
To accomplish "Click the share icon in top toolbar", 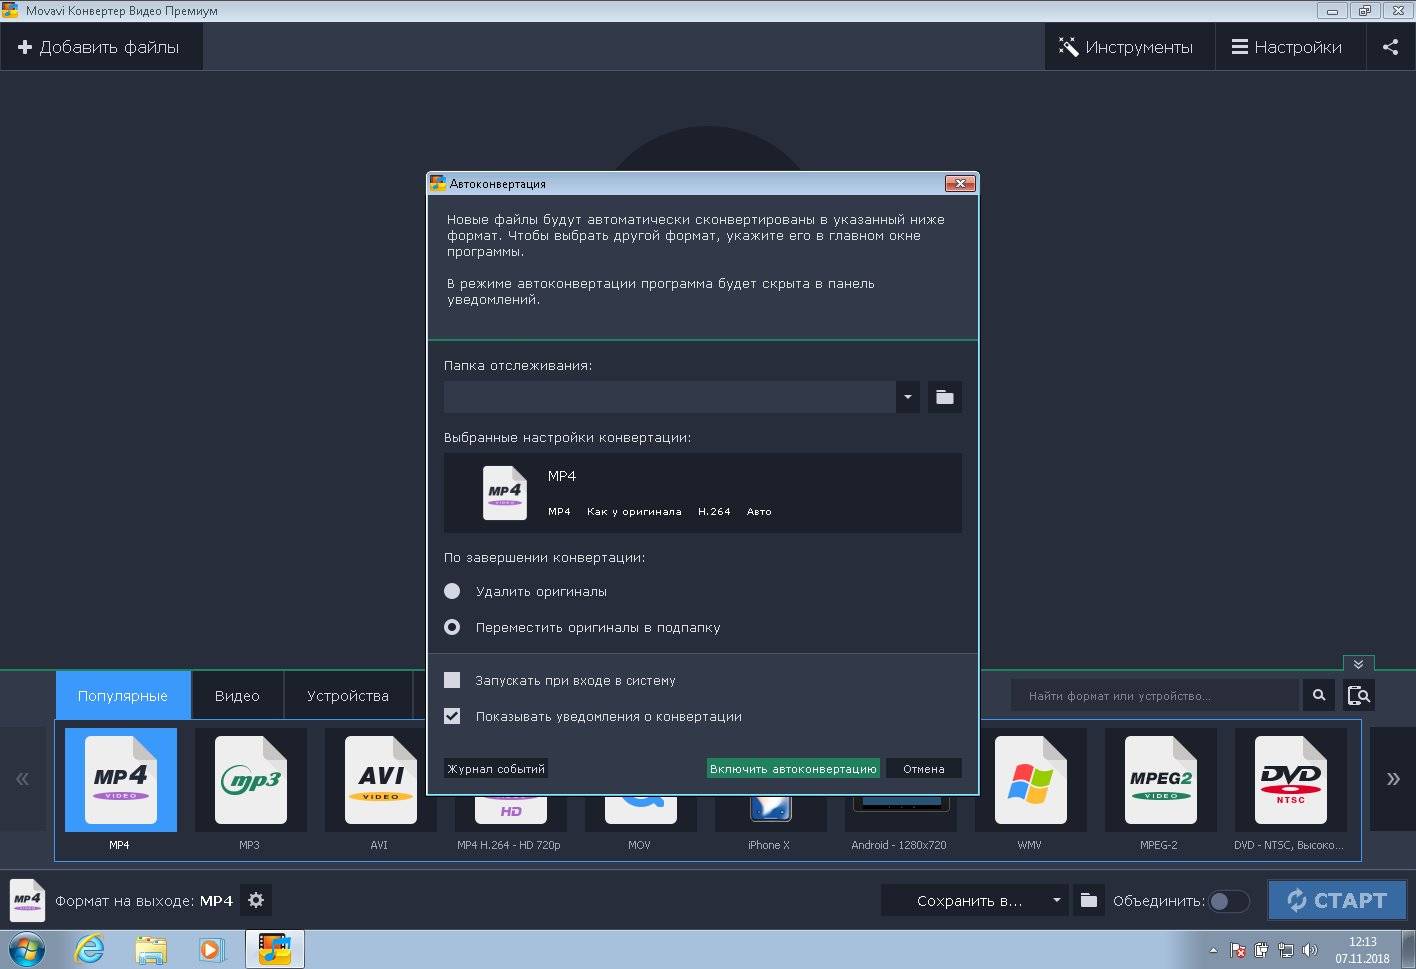I will [1390, 47].
